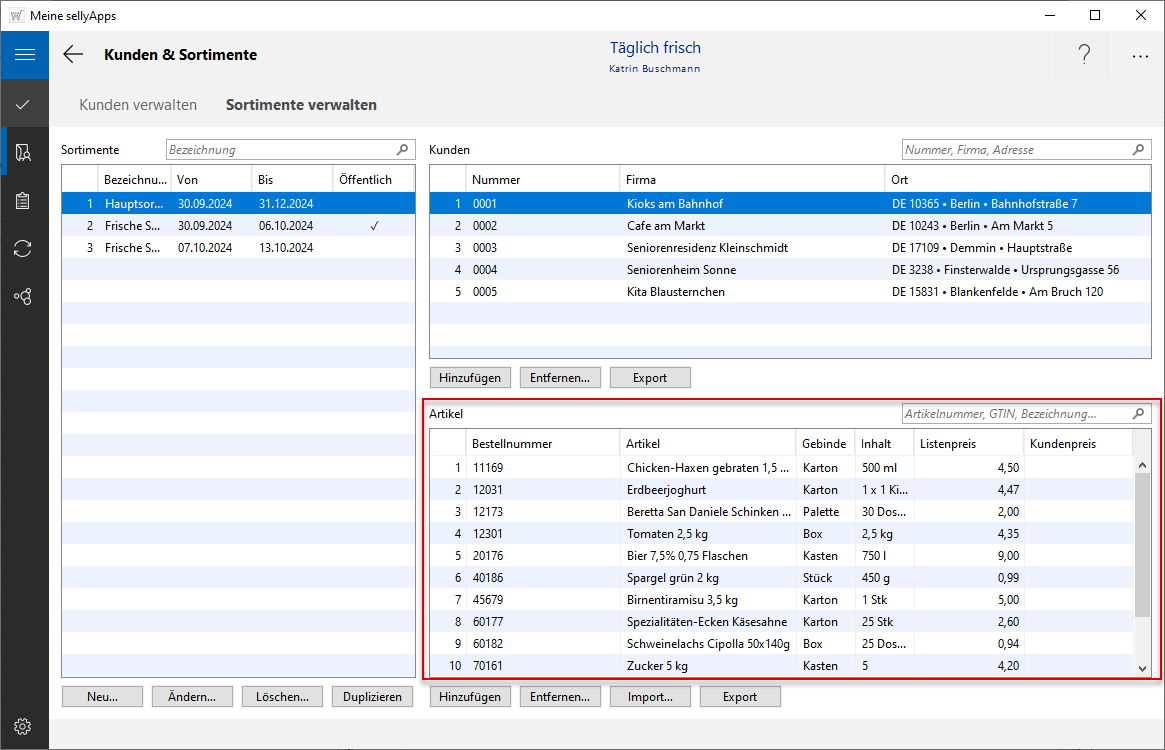
Task: Toggle Öffentlich checkmark for second Sortiment row
Action: coord(373,226)
